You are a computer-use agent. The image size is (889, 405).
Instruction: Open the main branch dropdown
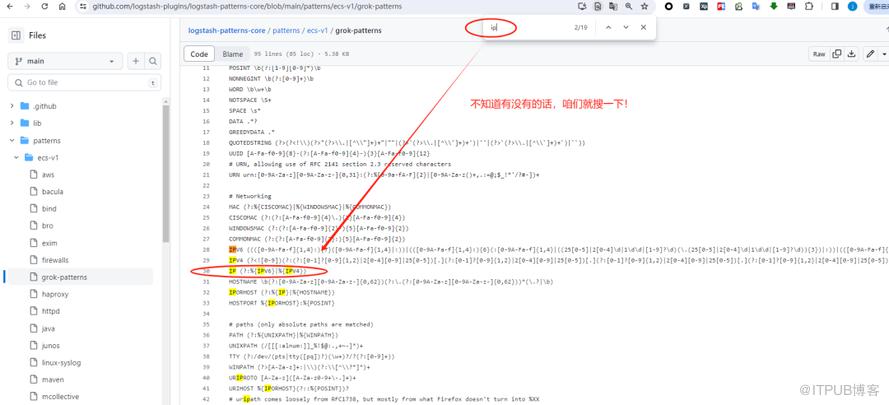point(65,61)
